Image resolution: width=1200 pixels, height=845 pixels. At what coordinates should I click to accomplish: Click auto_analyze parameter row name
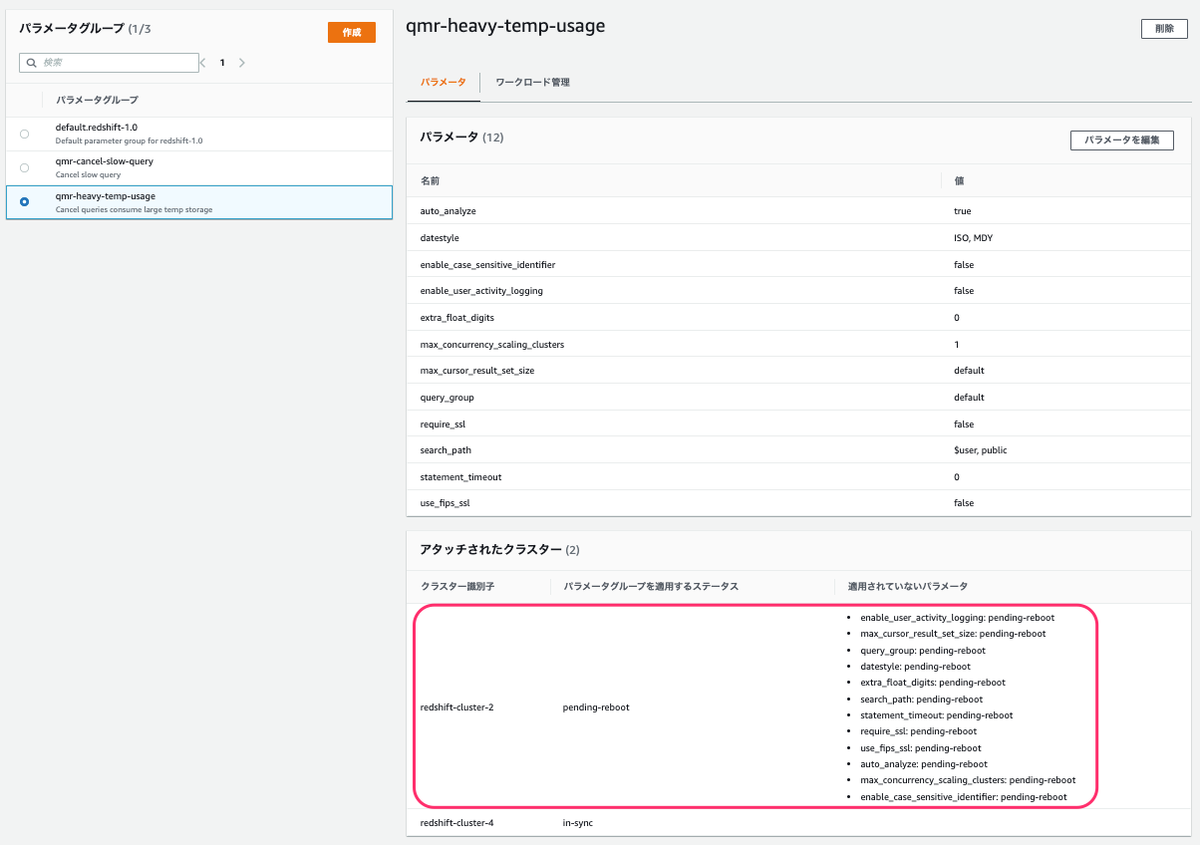tap(448, 211)
